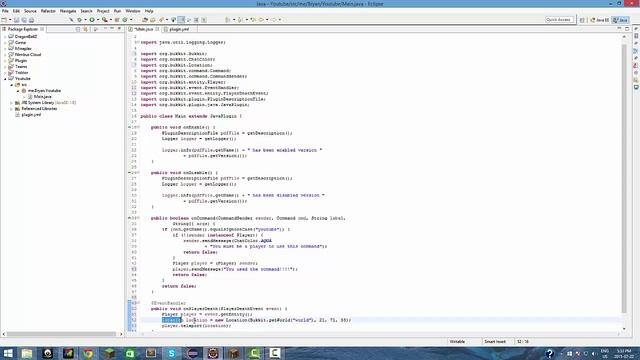The height and width of the screenshot is (360, 640).
Task: Toggle Link with Editor in Package Explorer
Action: [x=85, y=29]
